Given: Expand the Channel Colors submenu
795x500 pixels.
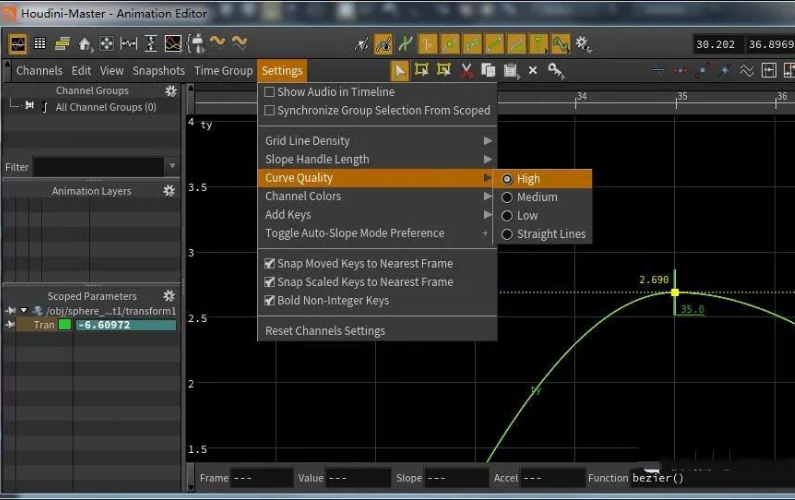Looking at the screenshot, I should [377, 196].
